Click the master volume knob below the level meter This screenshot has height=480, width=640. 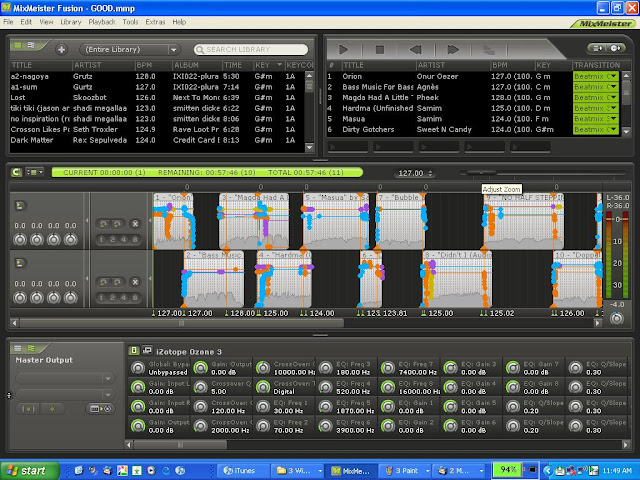click(x=616, y=318)
